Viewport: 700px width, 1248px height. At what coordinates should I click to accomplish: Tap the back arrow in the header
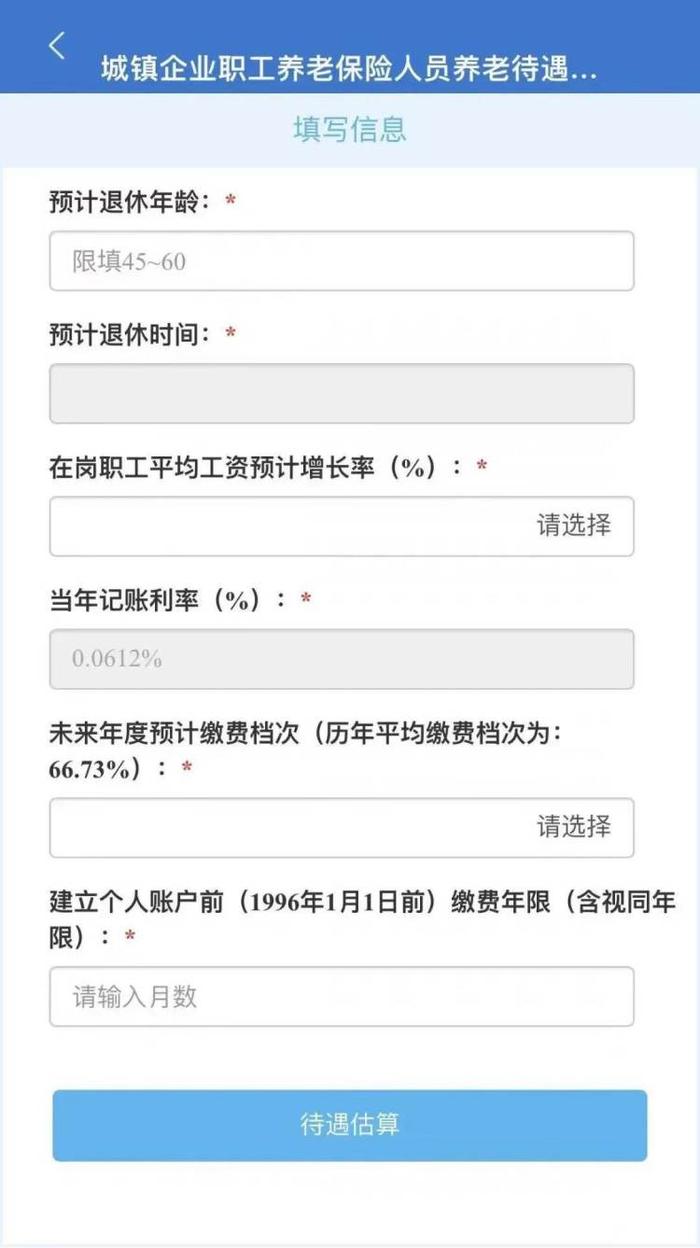[x=55, y=44]
